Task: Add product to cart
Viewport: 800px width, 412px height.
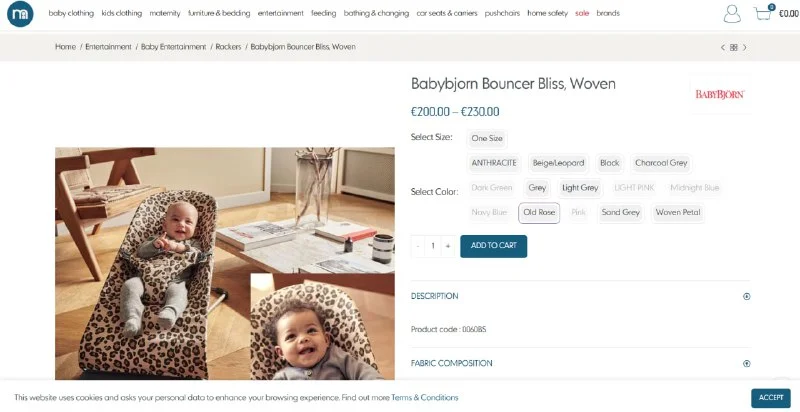Action: [x=493, y=246]
